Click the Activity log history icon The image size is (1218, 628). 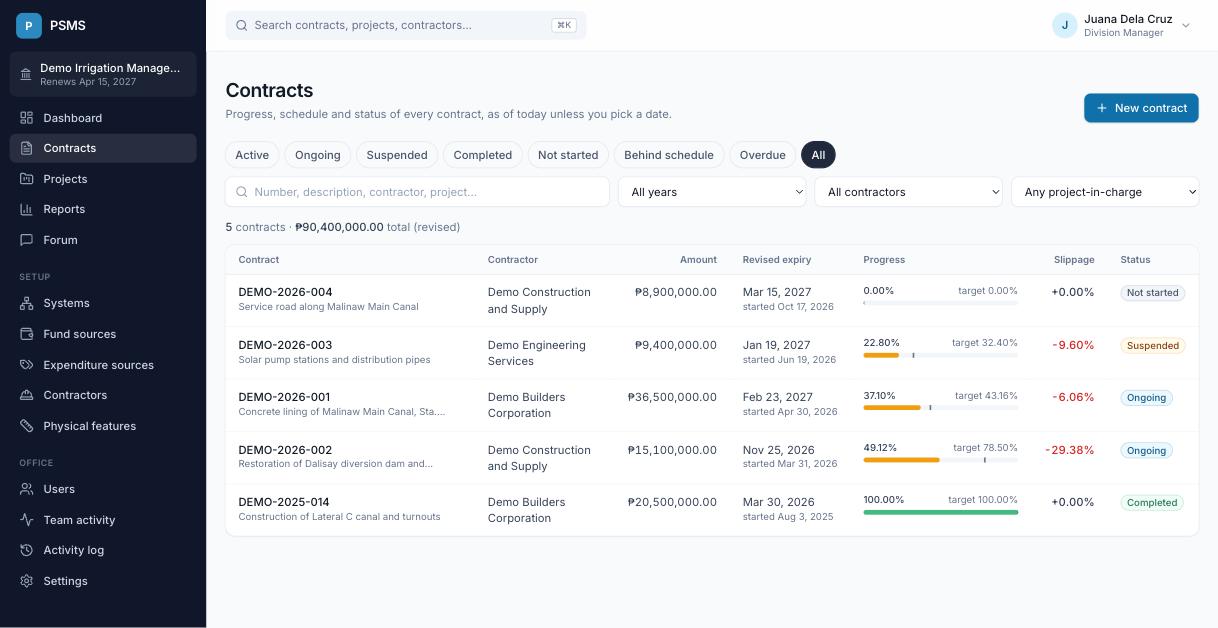coord(27,550)
